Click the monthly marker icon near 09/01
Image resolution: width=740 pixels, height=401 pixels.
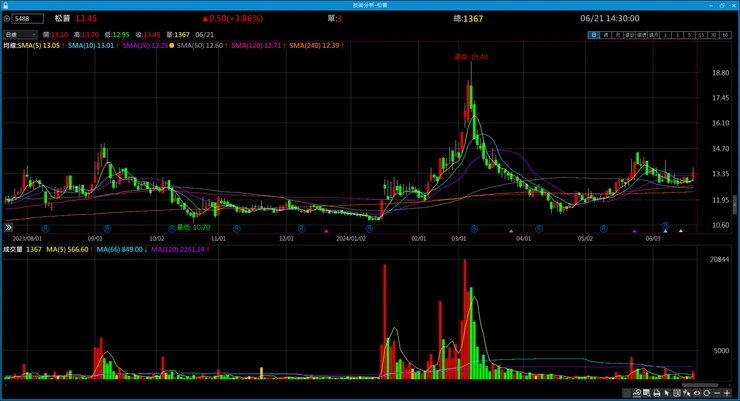tap(107, 229)
